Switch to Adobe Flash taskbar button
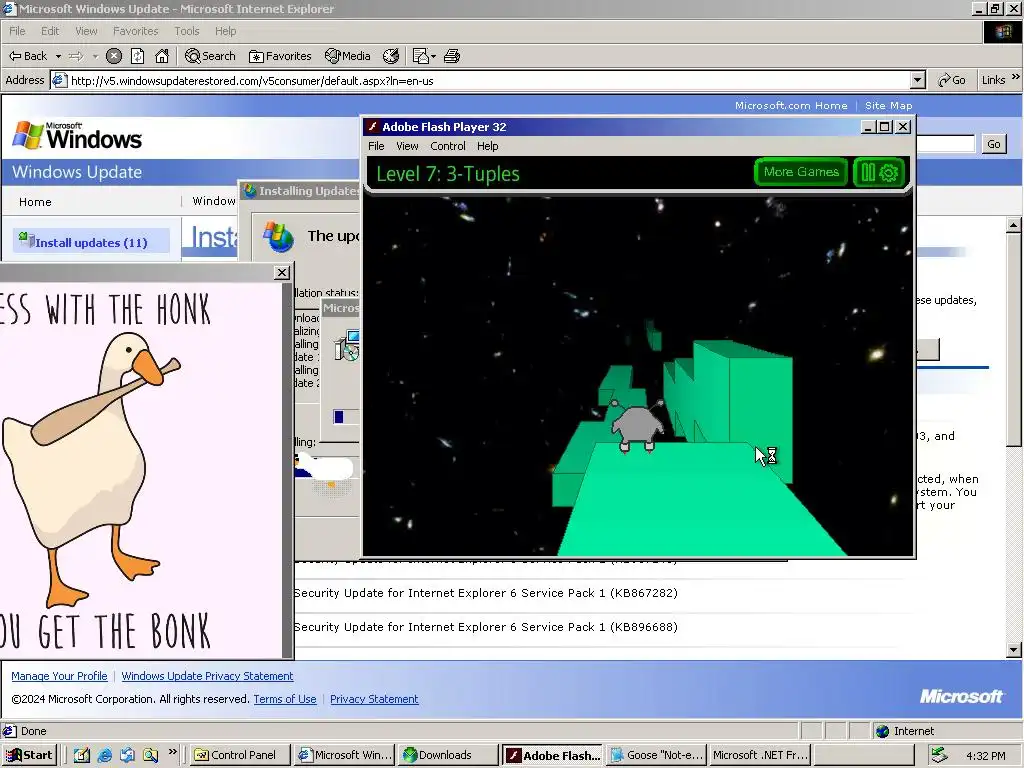Viewport: 1024px width, 768px height. tap(552, 755)
